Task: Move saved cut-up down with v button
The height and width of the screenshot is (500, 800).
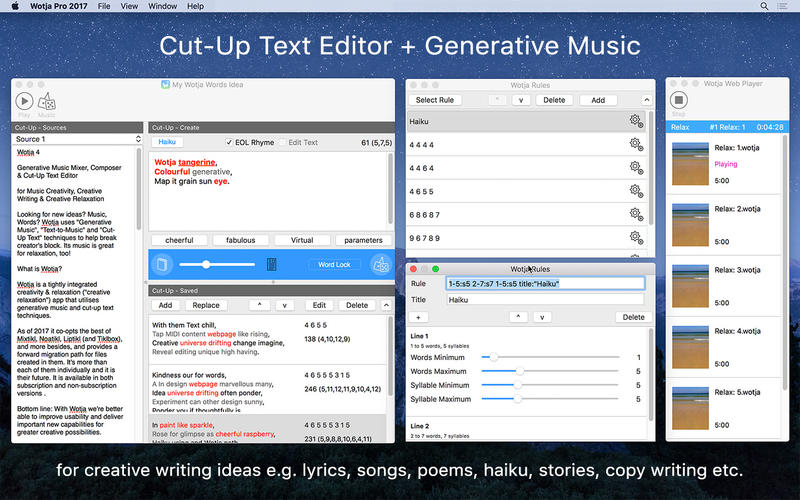Action: [285, 305]
